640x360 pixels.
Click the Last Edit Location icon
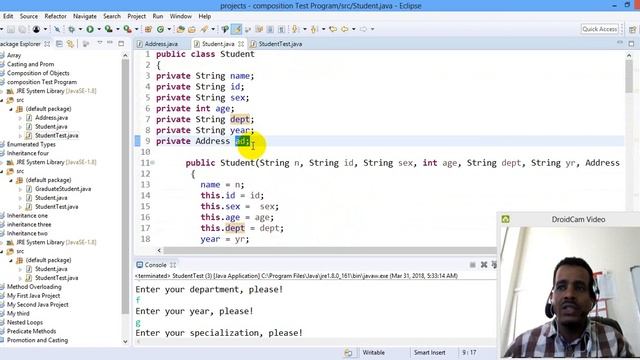point(333,29)
